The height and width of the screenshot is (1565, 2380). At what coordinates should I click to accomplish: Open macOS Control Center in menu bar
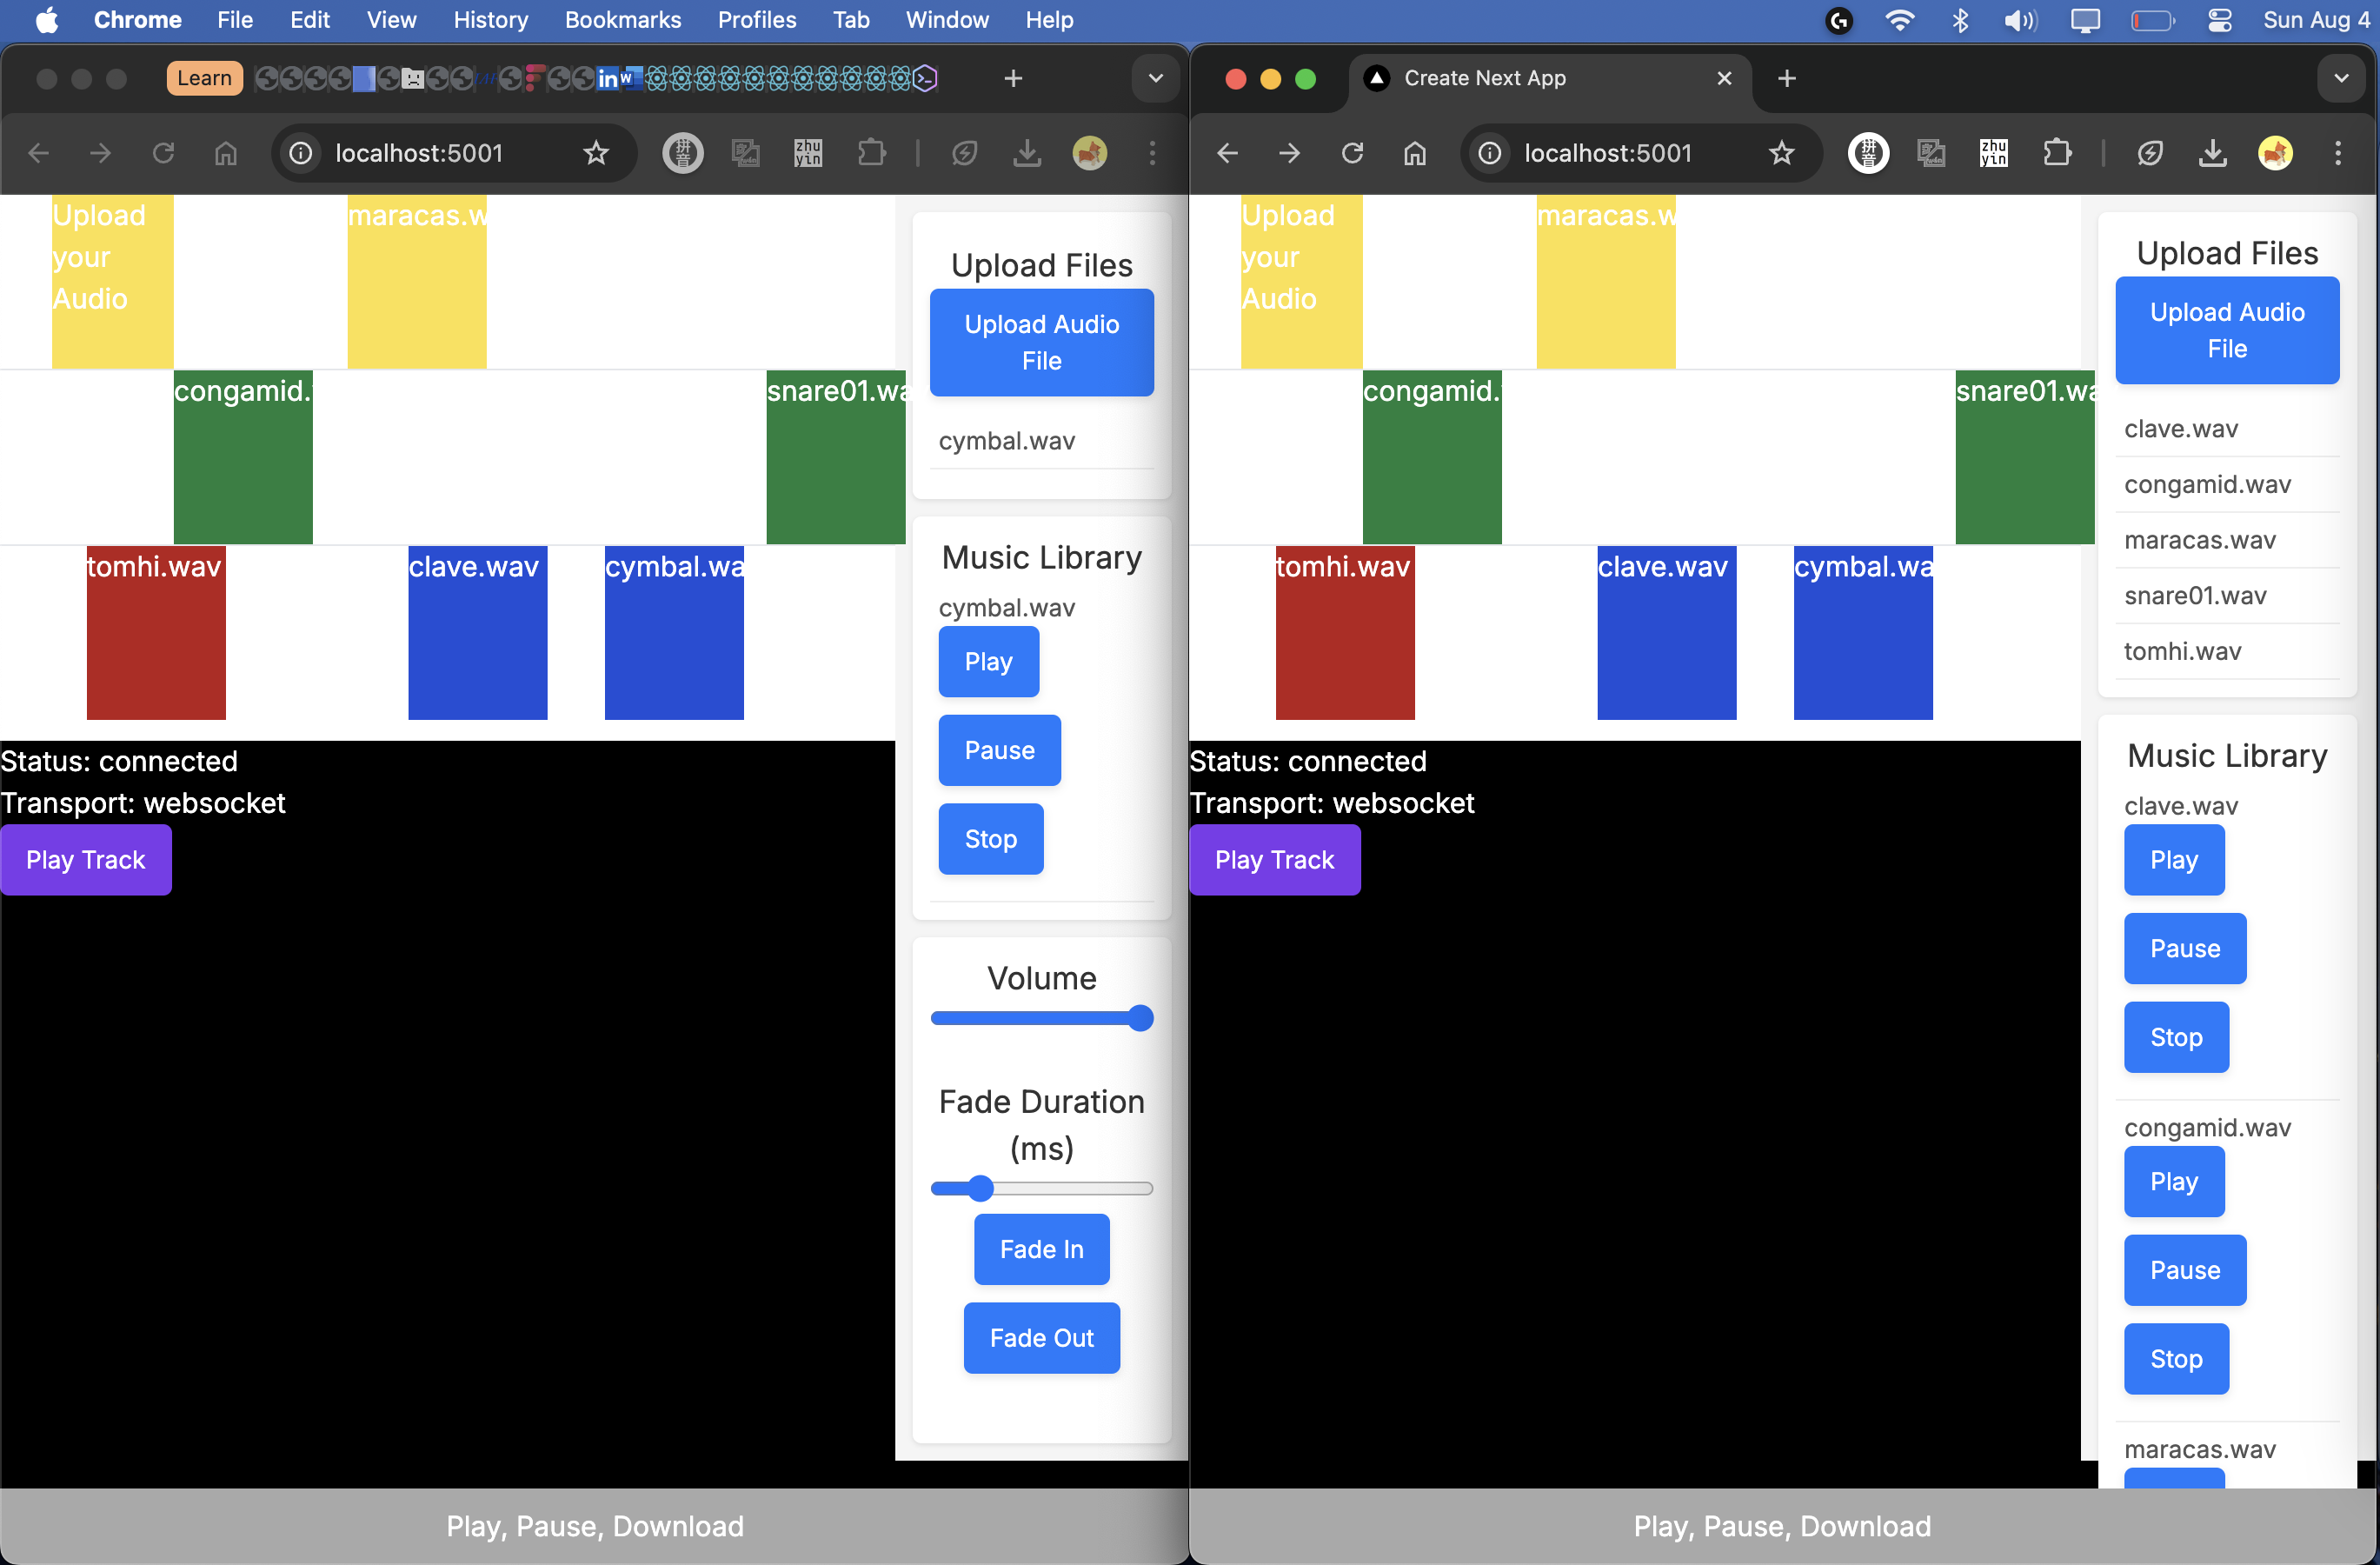2219,20
